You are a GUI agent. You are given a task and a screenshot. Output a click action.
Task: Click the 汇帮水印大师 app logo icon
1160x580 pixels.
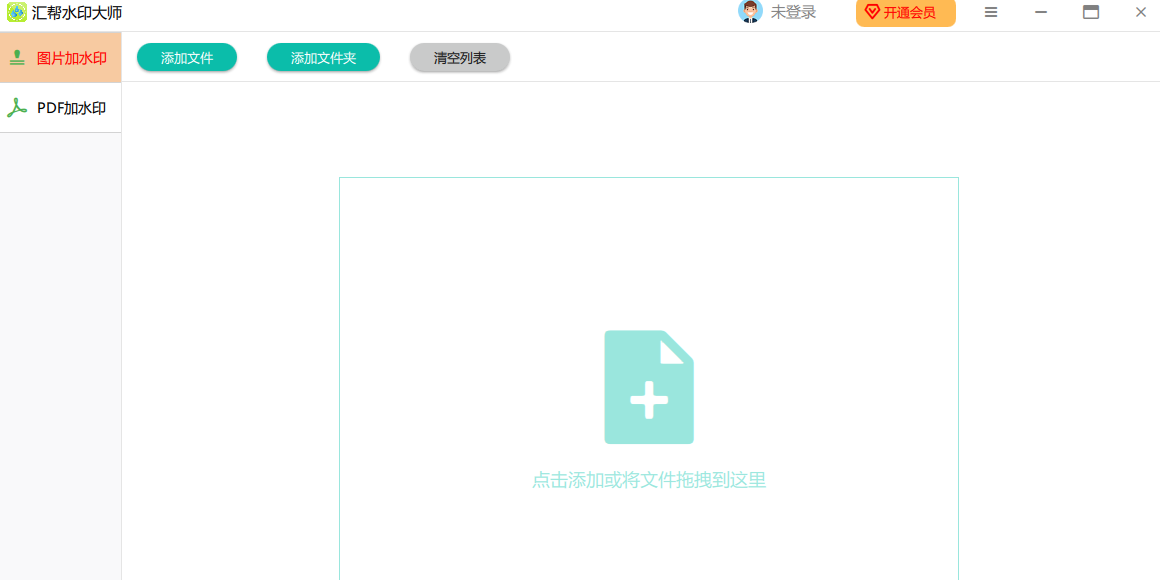16,12
